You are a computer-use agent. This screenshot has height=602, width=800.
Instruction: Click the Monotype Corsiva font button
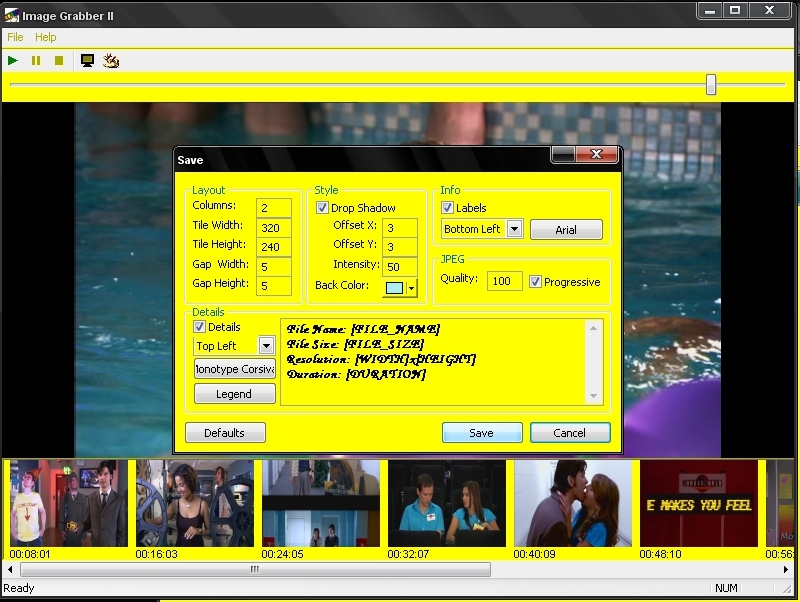coord(235,369)
